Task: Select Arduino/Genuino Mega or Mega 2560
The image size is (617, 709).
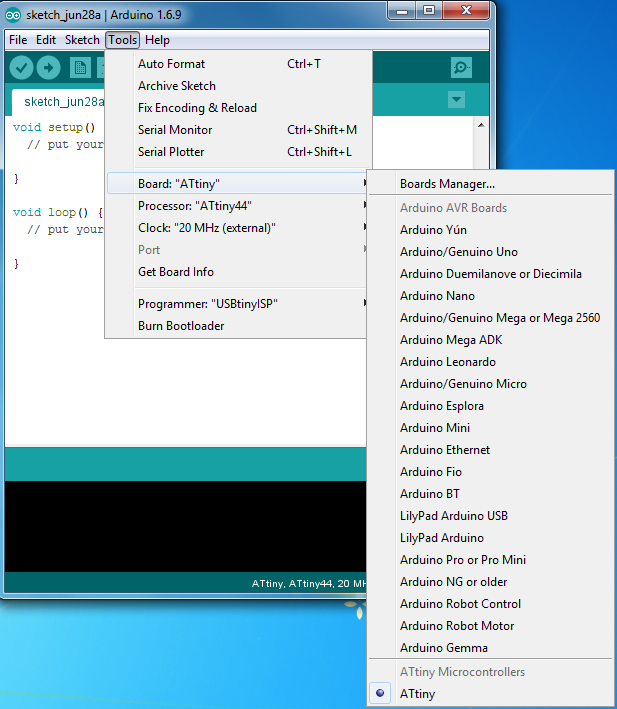Action: [490, 318]
